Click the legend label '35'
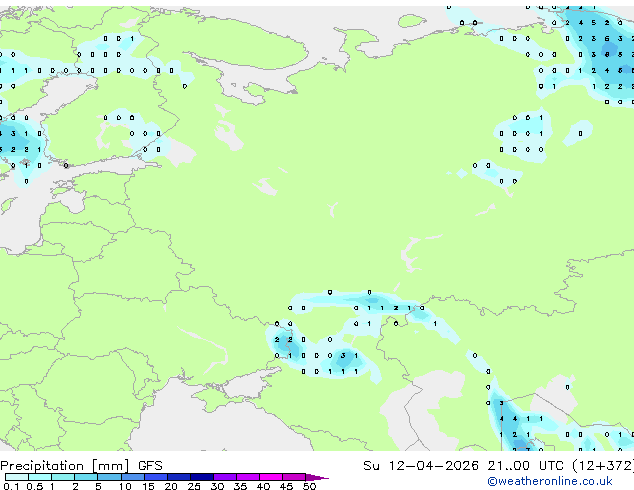The image size is (634, 490). 240,486
